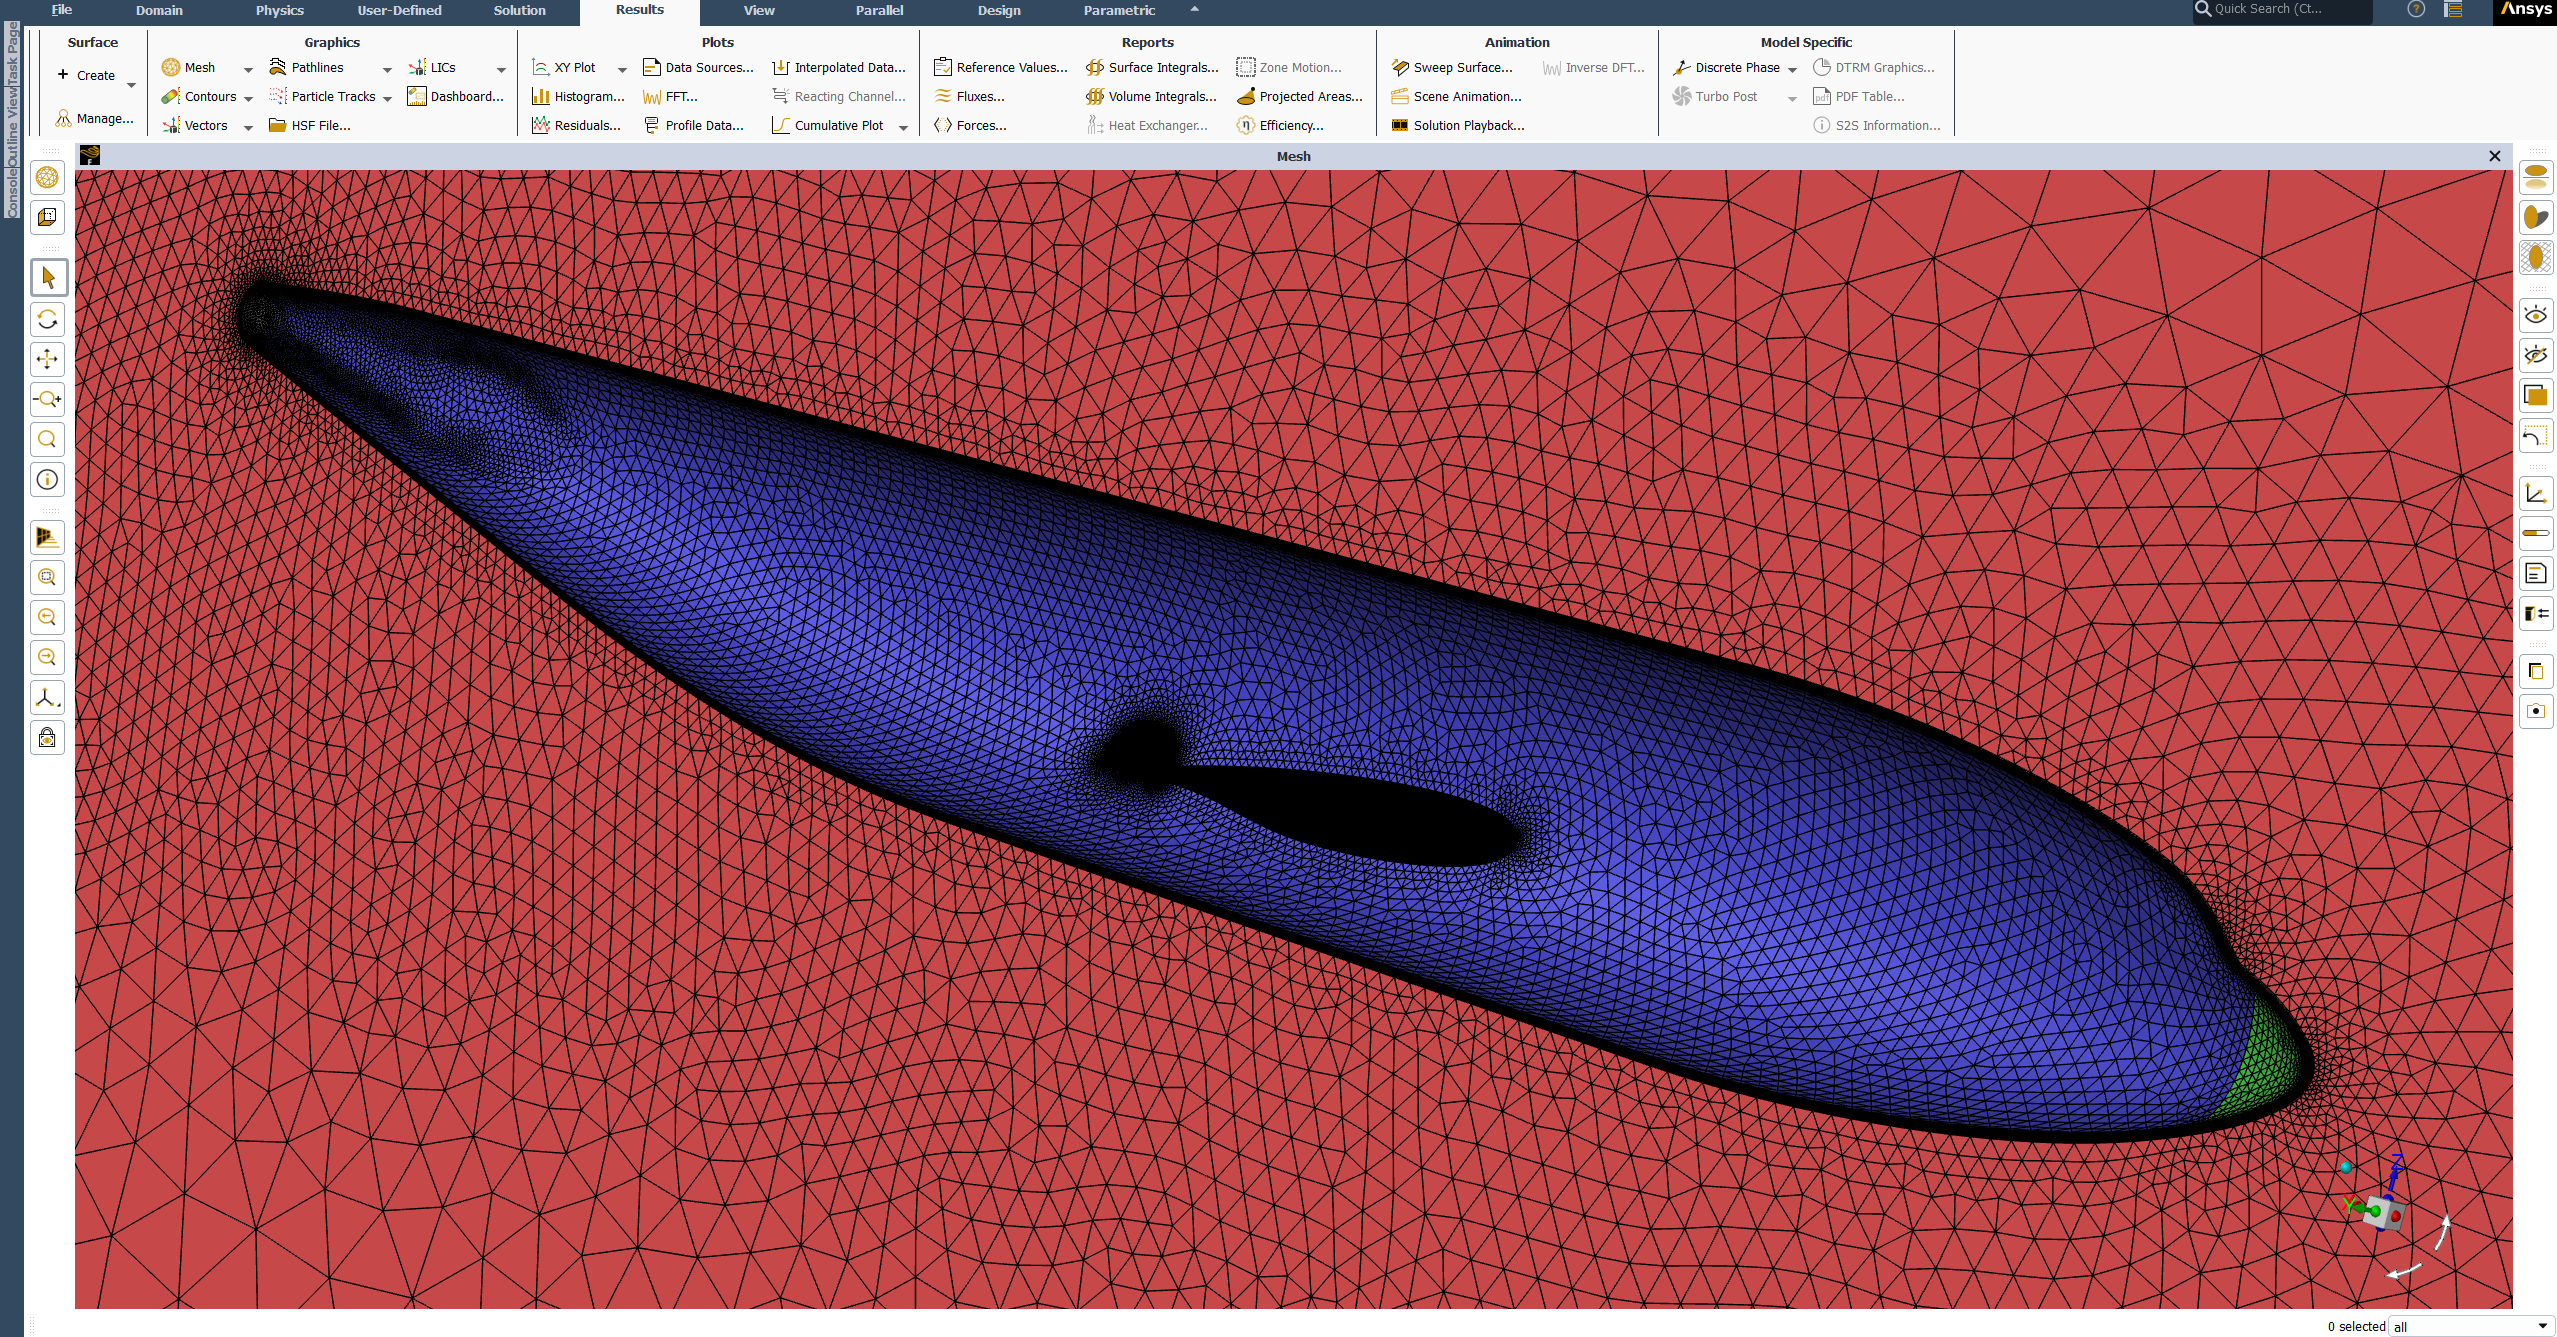2557x1337 pixels.
Task: Open Data Sources dialog
Action: coord(698,68)
